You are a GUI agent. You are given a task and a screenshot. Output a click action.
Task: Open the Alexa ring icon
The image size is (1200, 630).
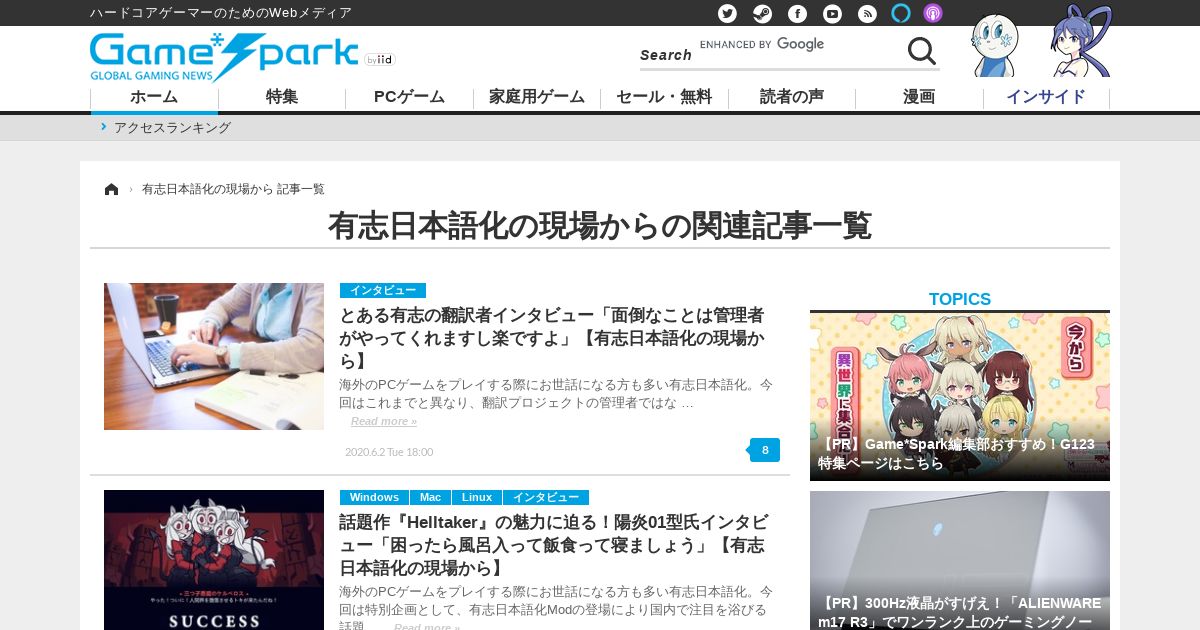pos(901,13)
